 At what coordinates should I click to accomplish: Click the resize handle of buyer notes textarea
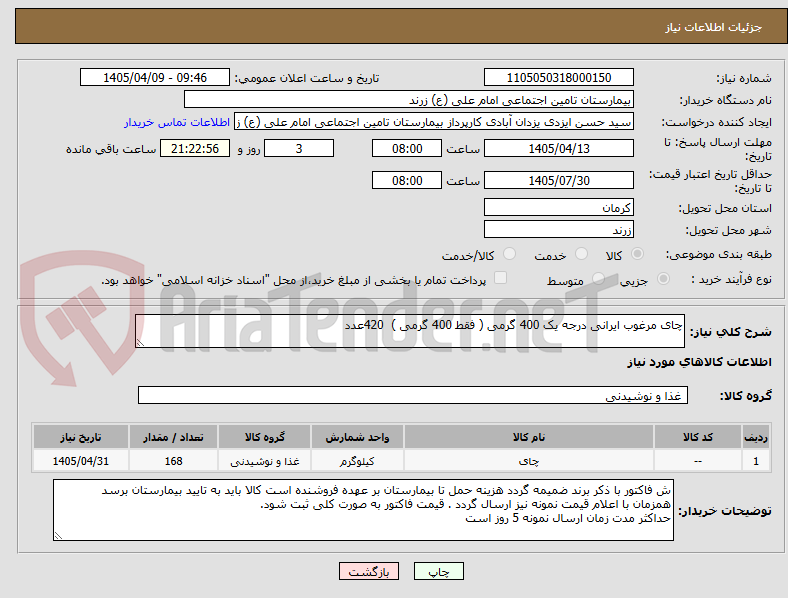pos(58,536)
